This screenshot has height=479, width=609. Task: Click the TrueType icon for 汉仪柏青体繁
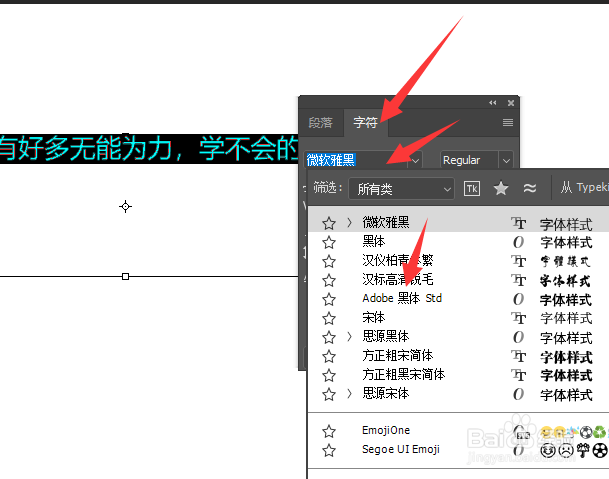(519, 261)
